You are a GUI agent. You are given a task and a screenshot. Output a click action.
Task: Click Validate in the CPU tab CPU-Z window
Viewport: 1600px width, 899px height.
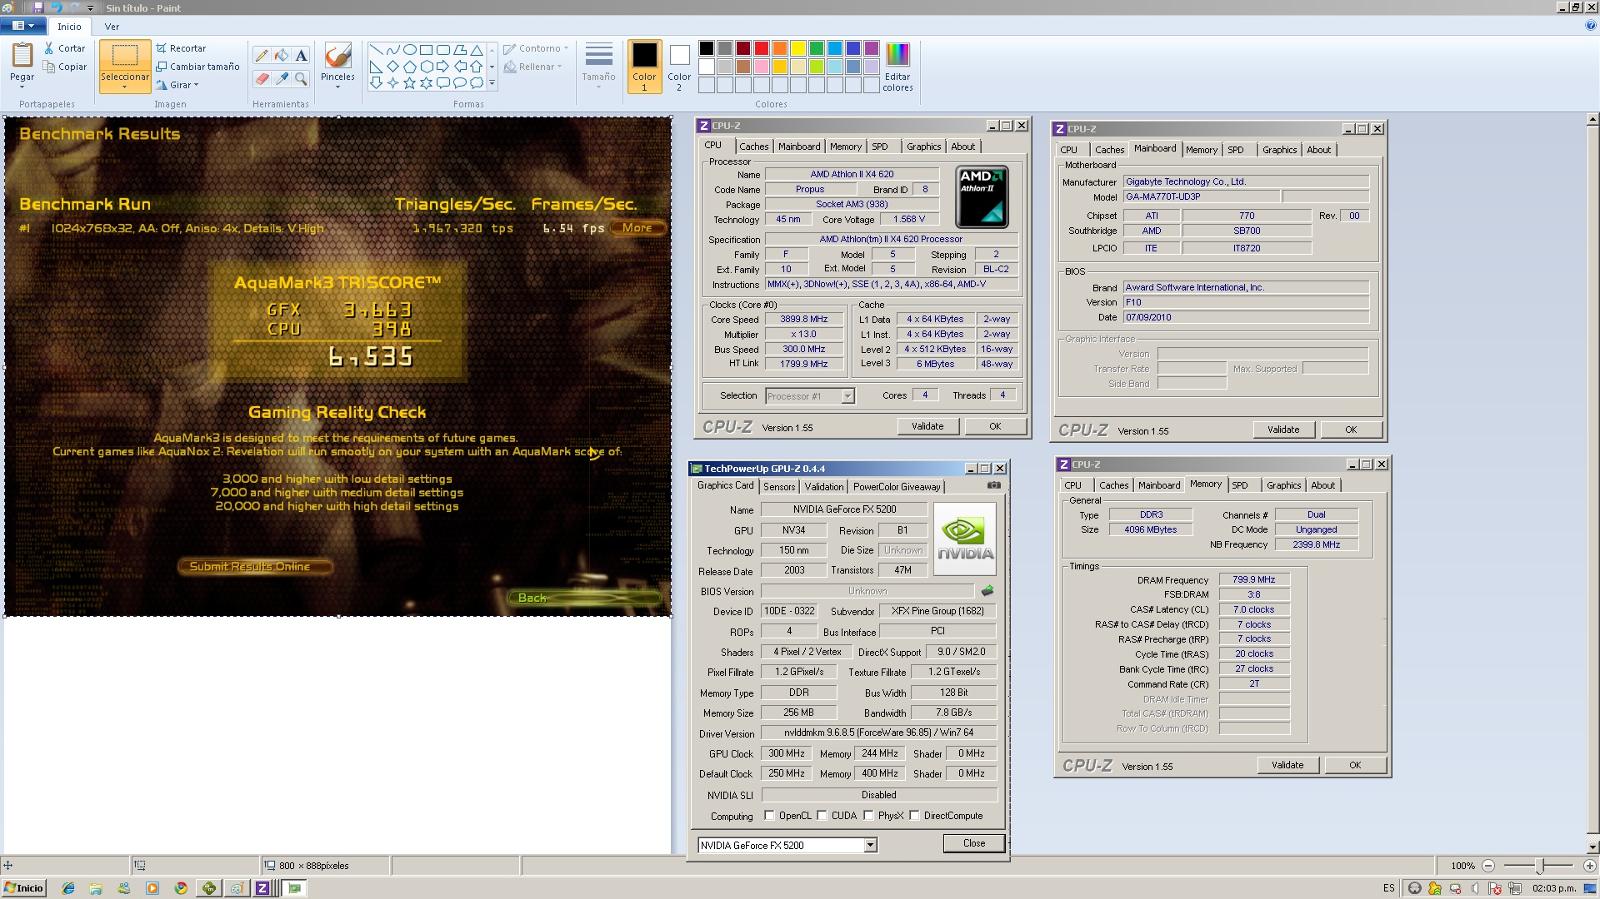tap(927, 426)
